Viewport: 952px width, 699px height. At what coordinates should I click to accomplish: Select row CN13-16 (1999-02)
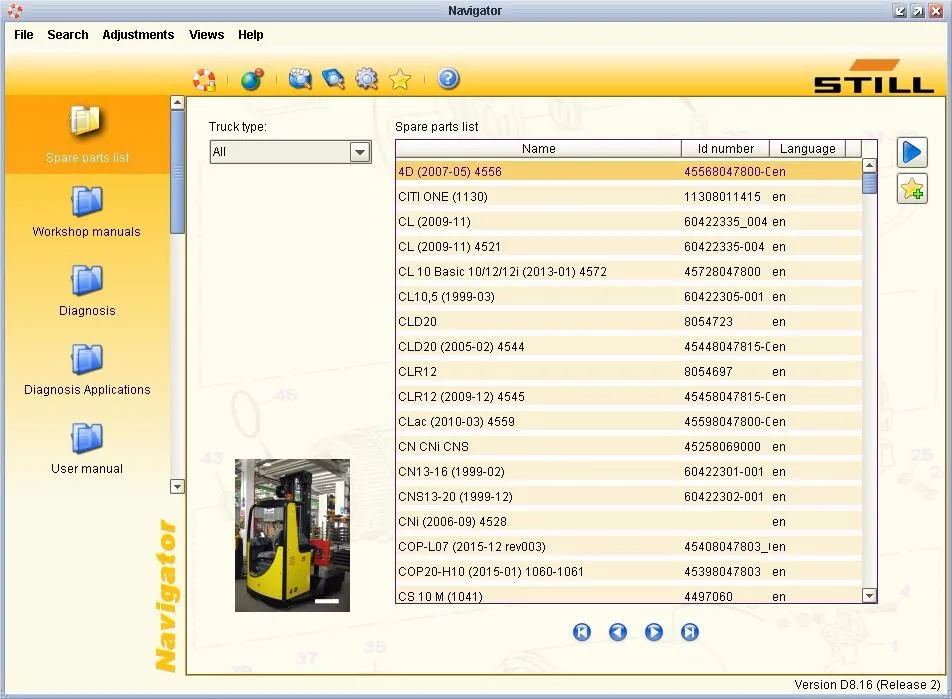(628, 471)
